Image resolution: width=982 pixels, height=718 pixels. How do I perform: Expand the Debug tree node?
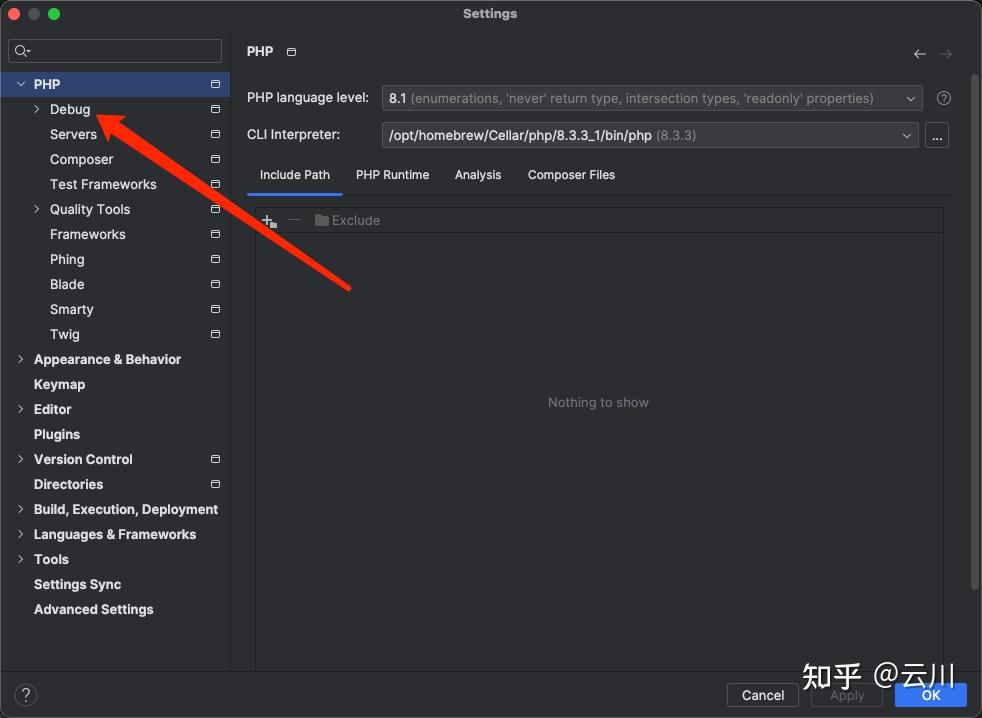pos(37,109)
